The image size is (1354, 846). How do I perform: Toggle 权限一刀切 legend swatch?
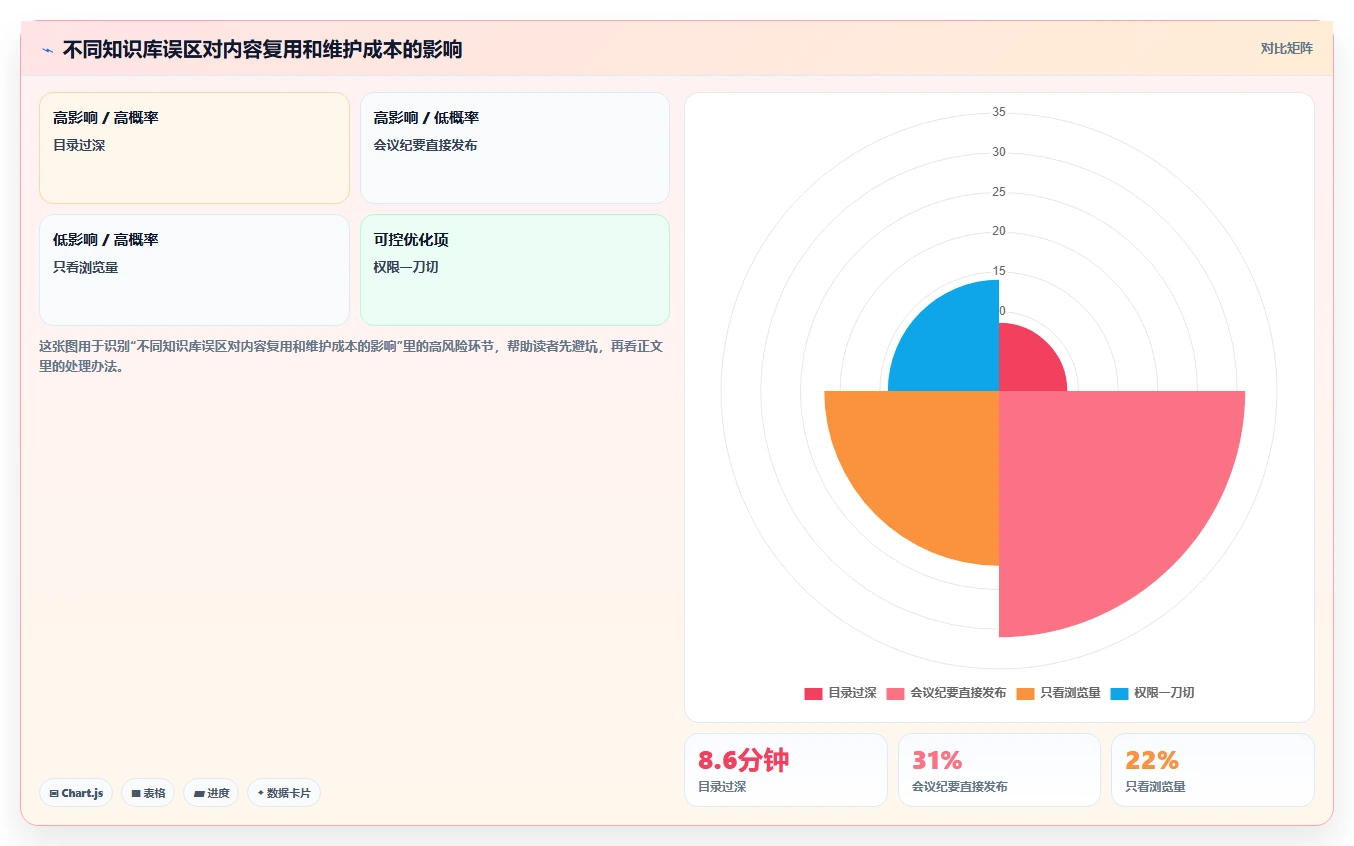pos(1119,693)
